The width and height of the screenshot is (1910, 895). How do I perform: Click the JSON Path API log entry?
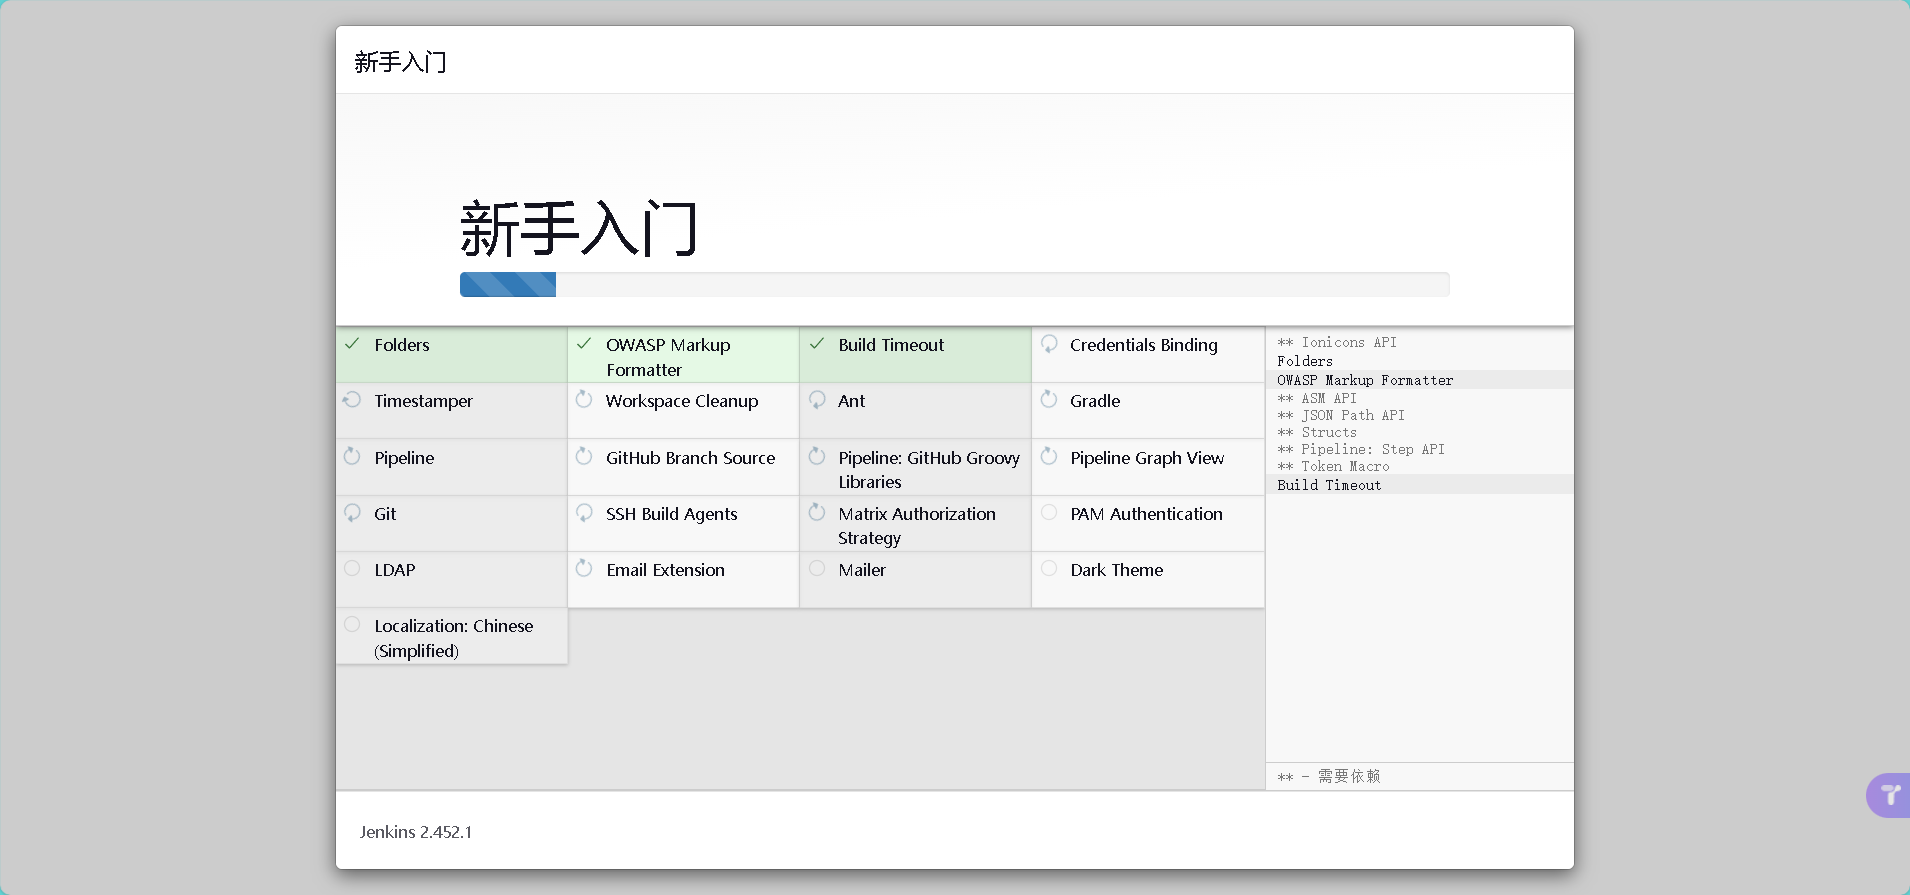1341,415
